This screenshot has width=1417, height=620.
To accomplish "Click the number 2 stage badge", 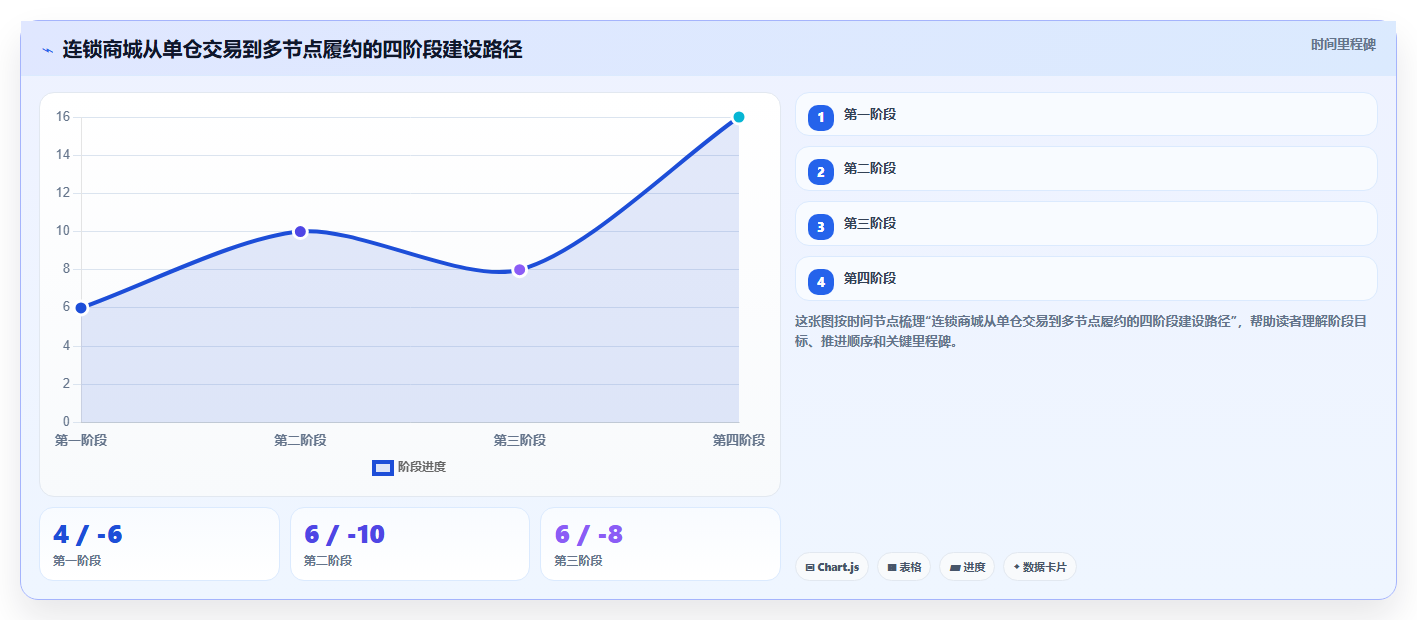I will pyautogui.click(x=821, y=172).
